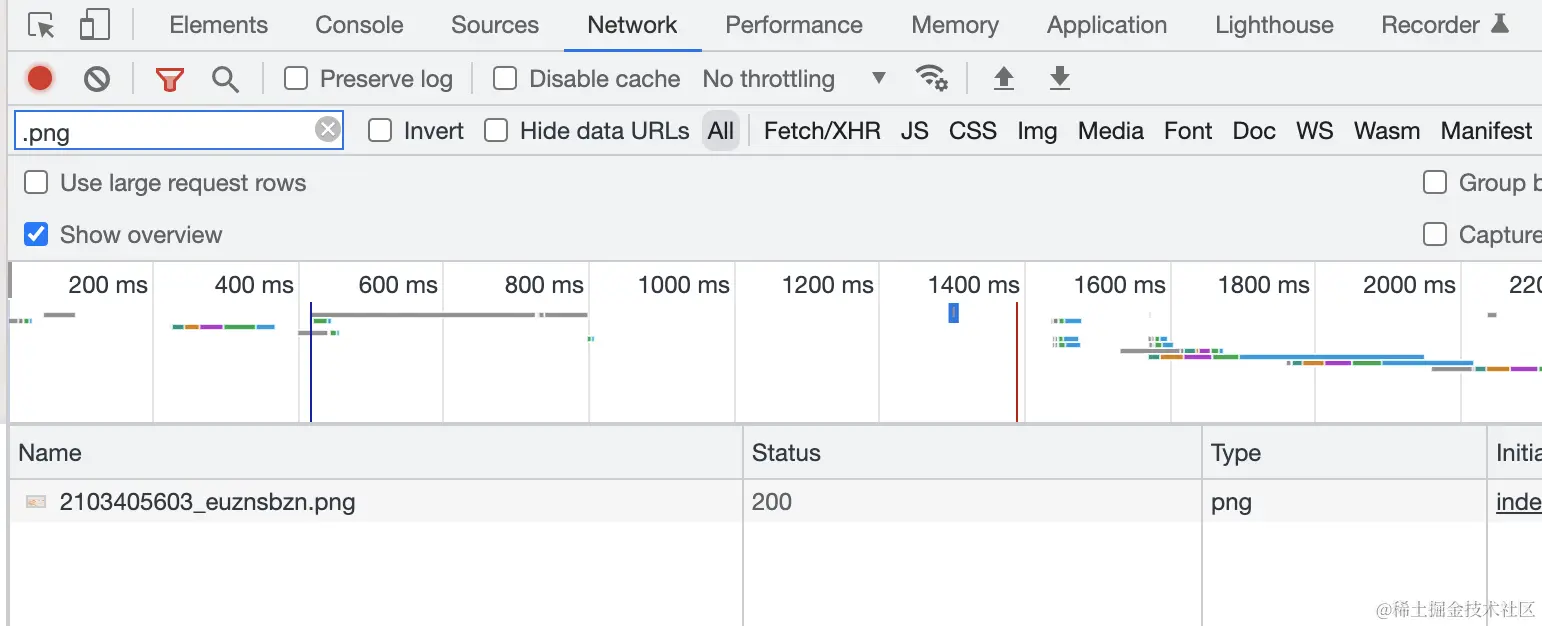Toggle the device toolbar icon

click(94, 25)
